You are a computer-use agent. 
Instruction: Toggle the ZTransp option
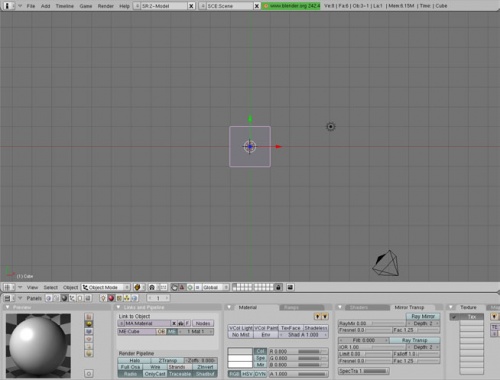coord(167,360)
